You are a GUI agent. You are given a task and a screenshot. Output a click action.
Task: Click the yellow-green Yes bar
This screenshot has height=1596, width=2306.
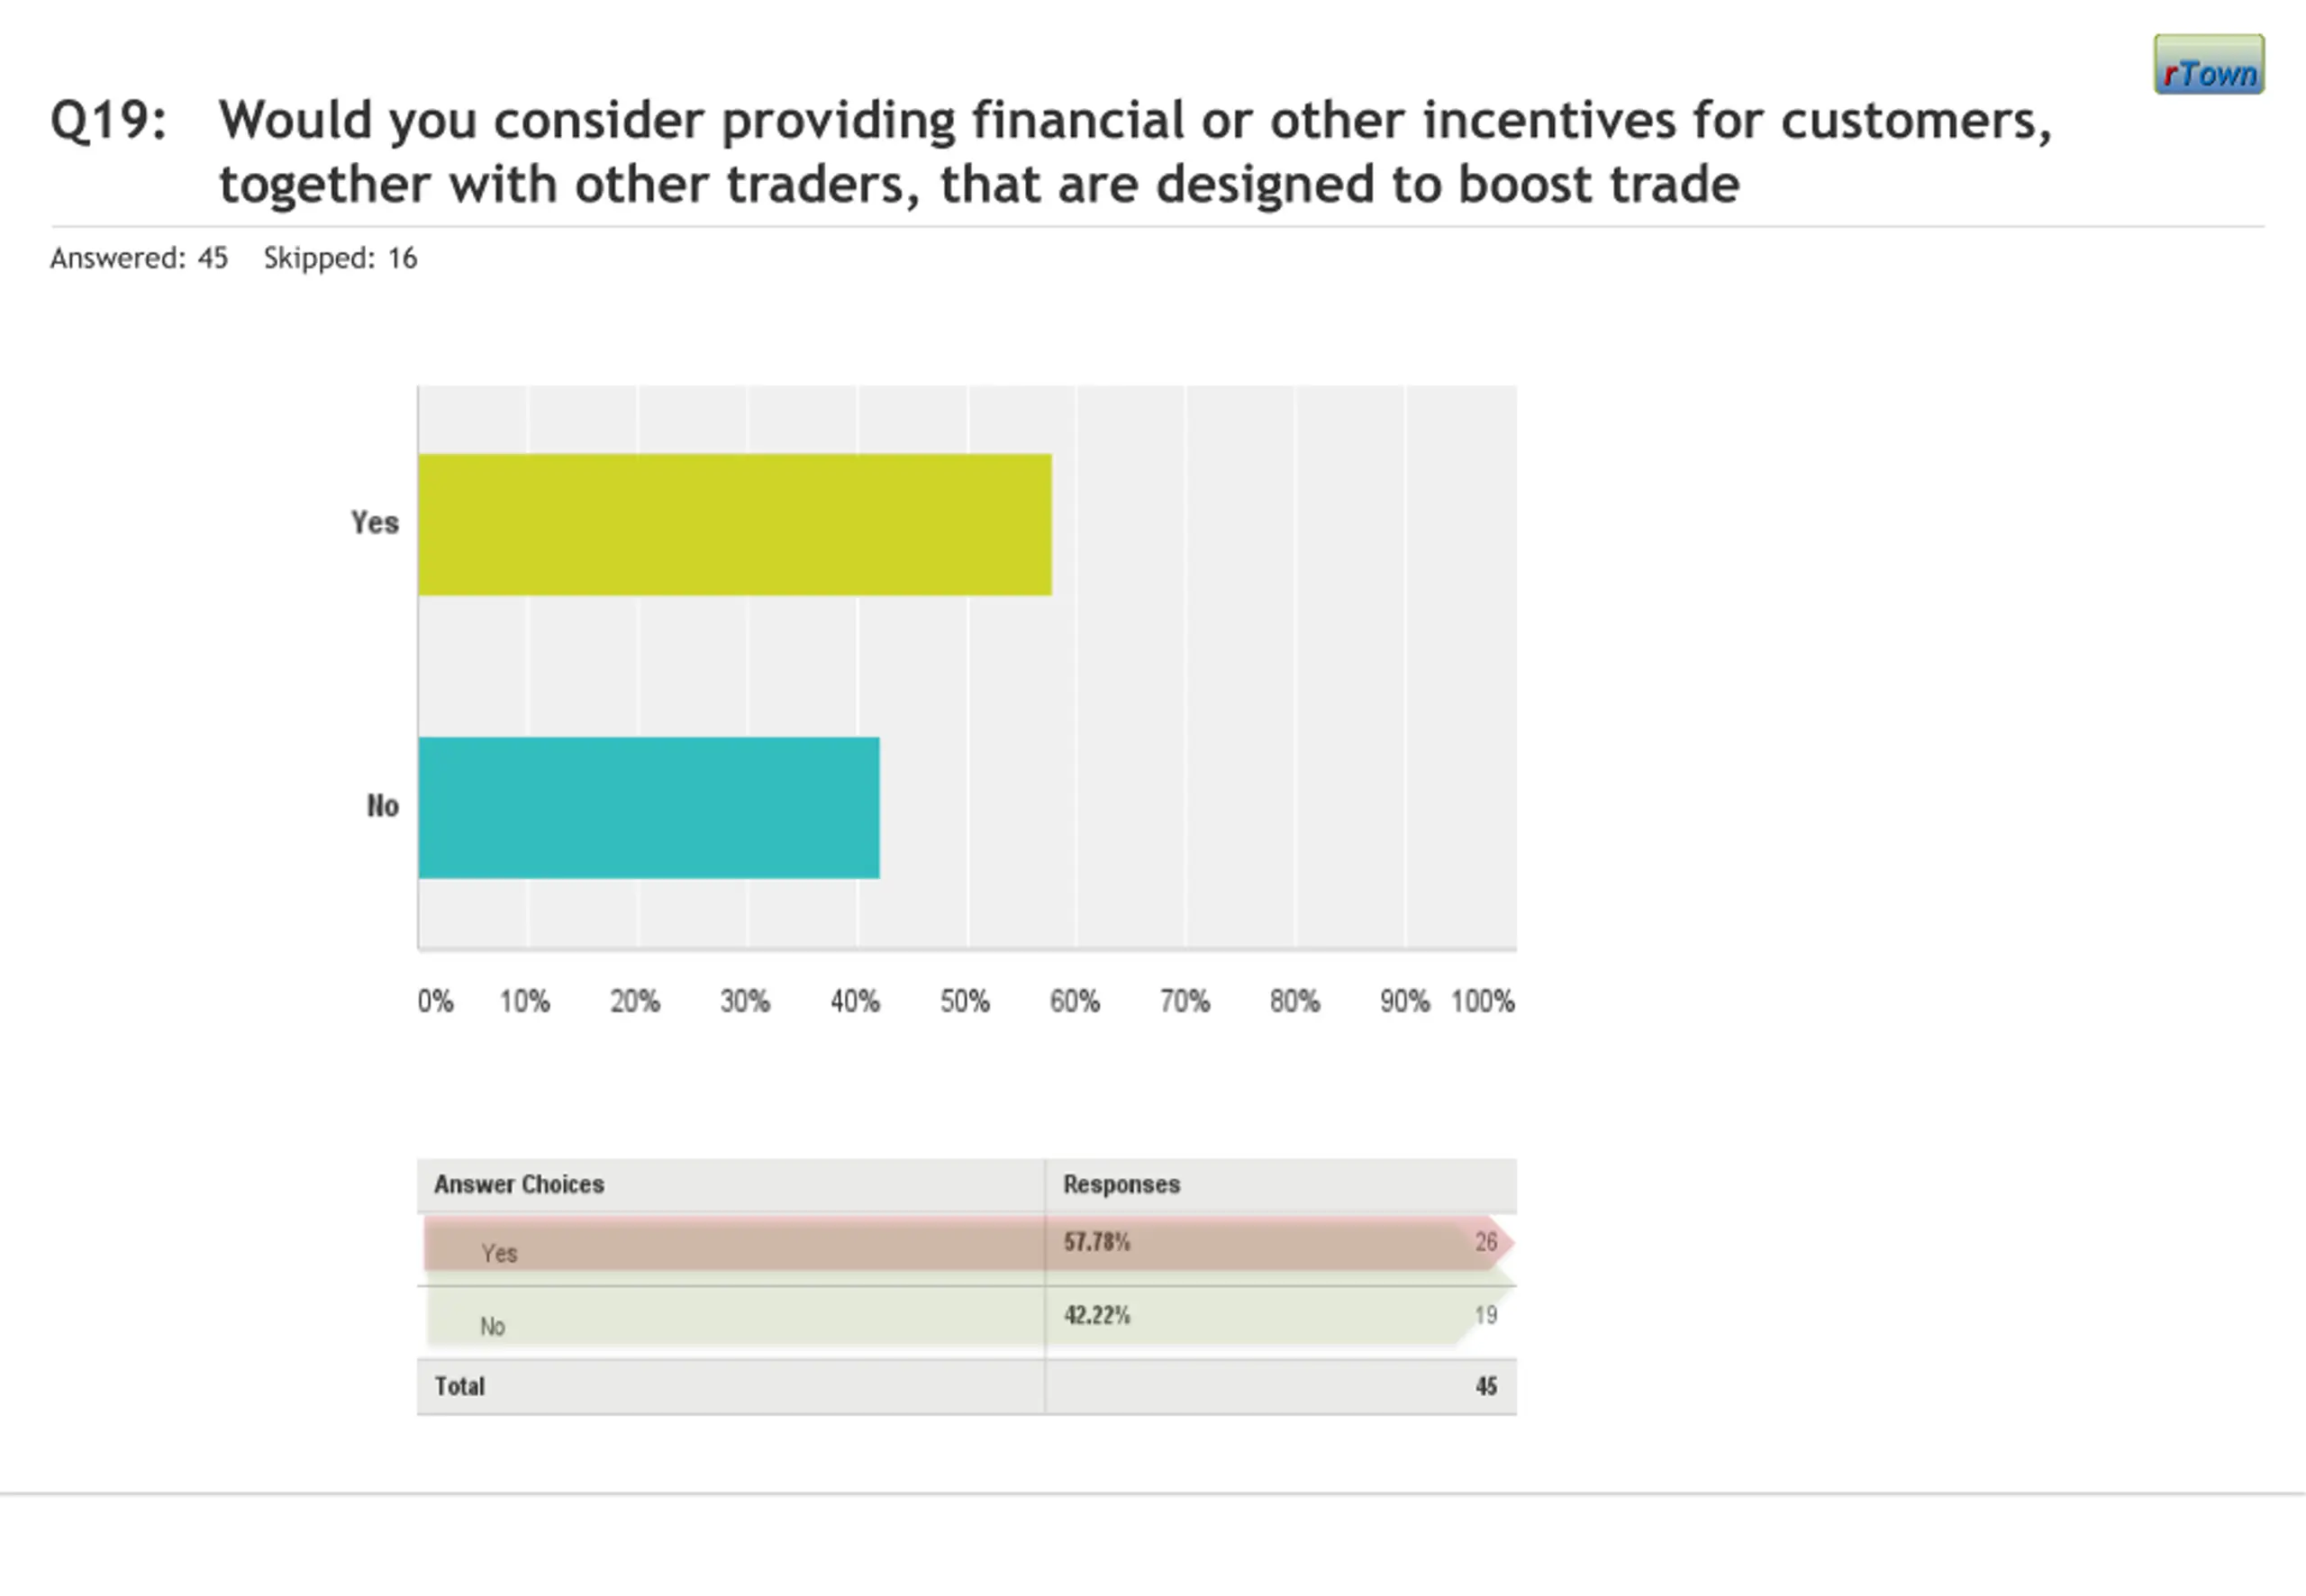pos(734,525)
